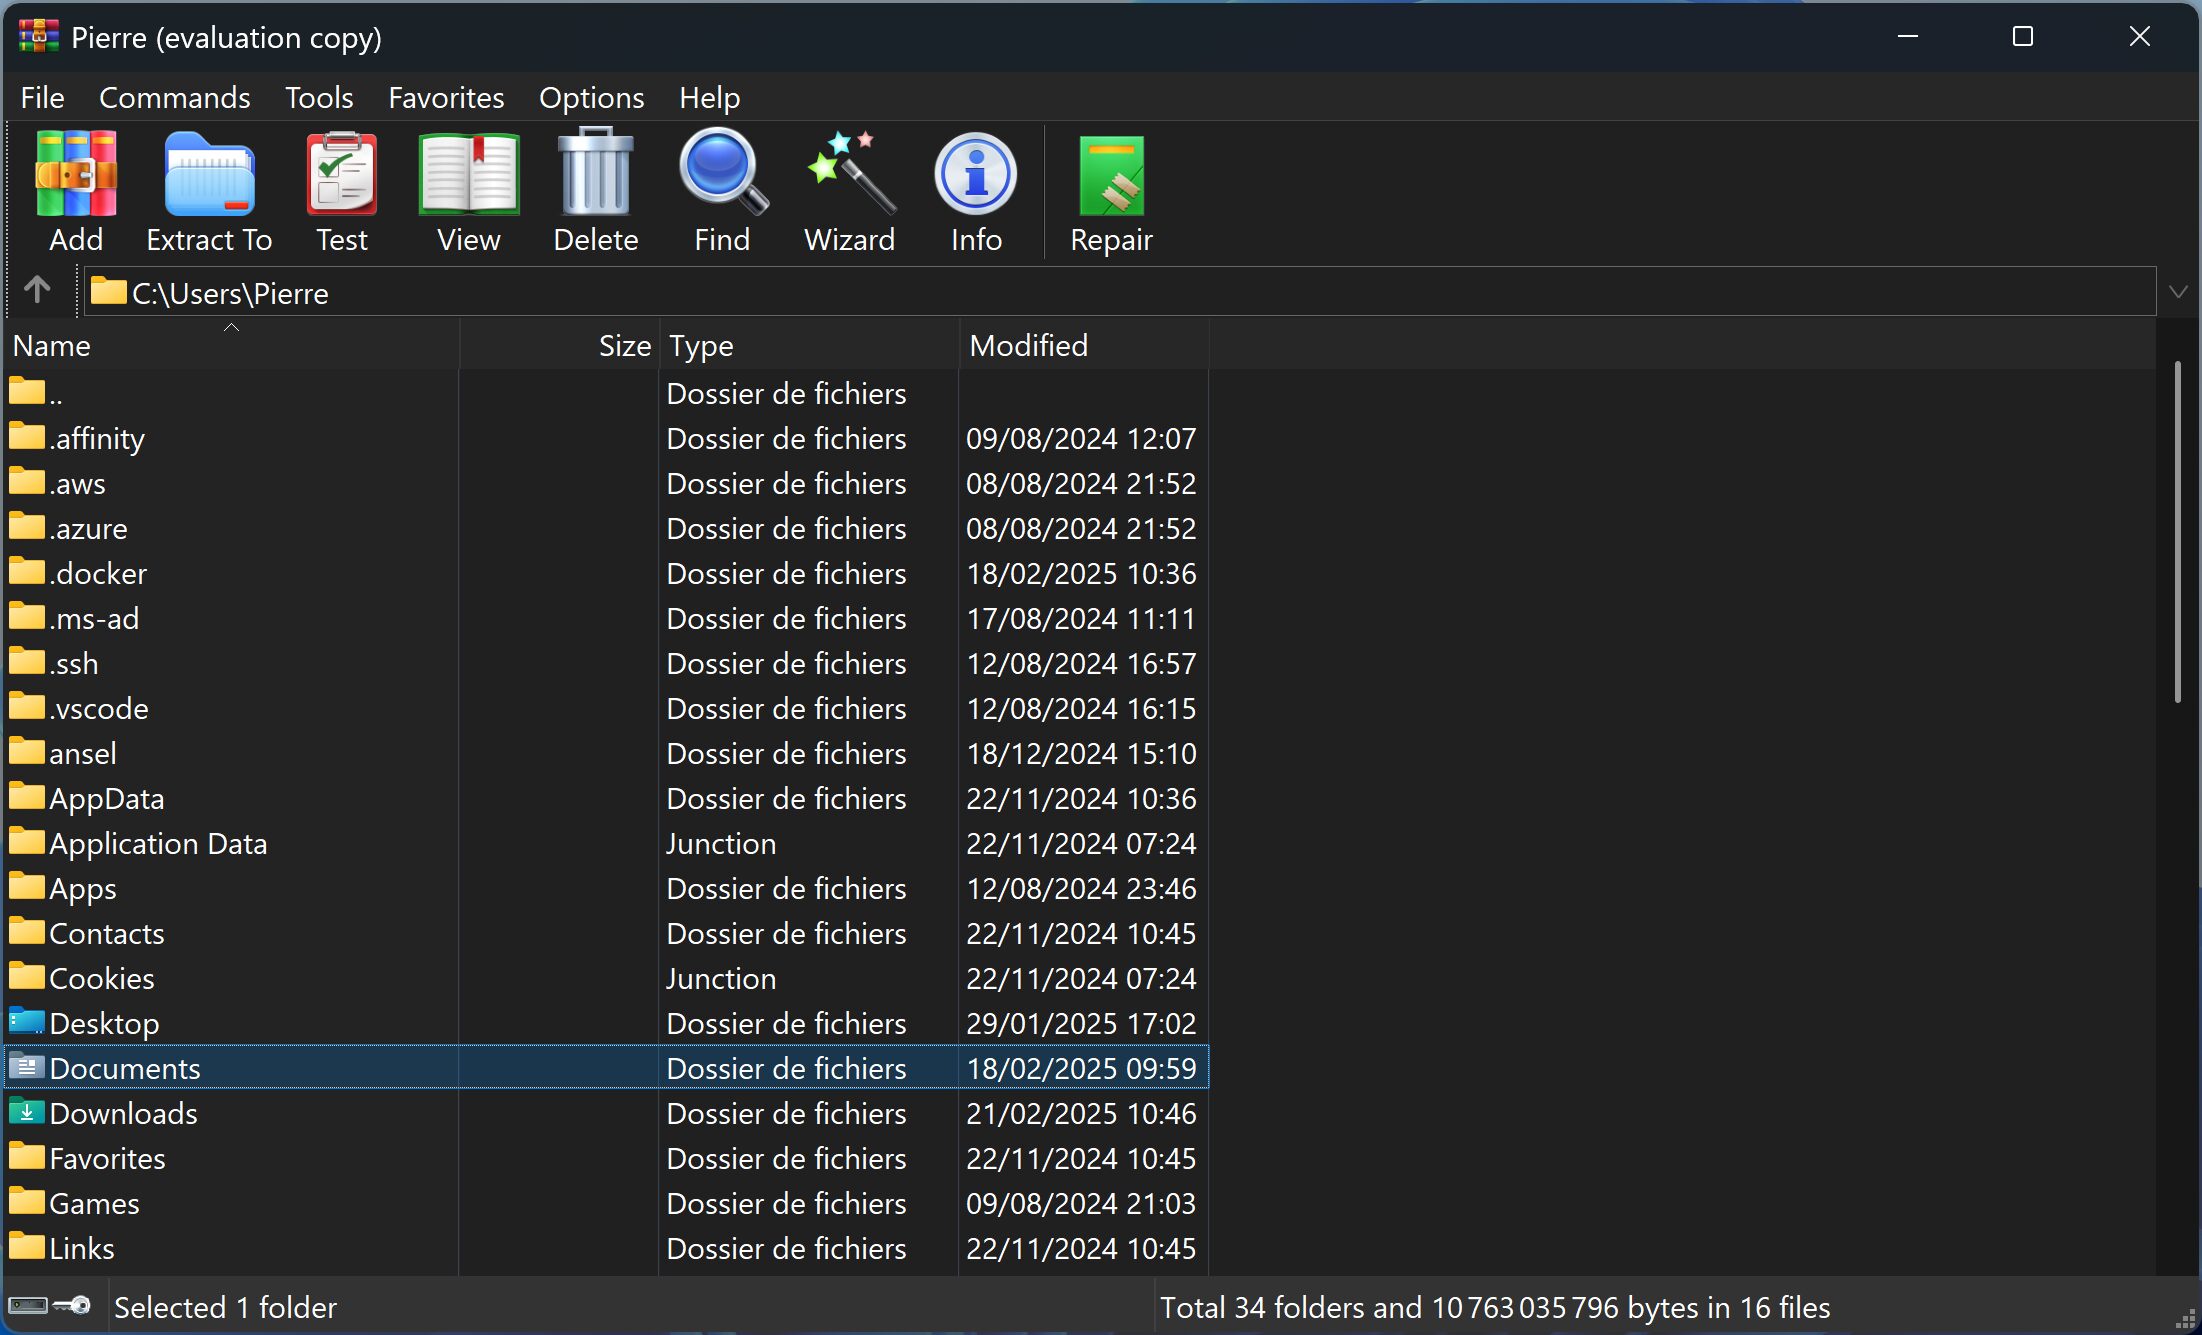Click modified date 18/12/2024 15:10
Screen dimensions: 2202x1335
[1081, 753]
